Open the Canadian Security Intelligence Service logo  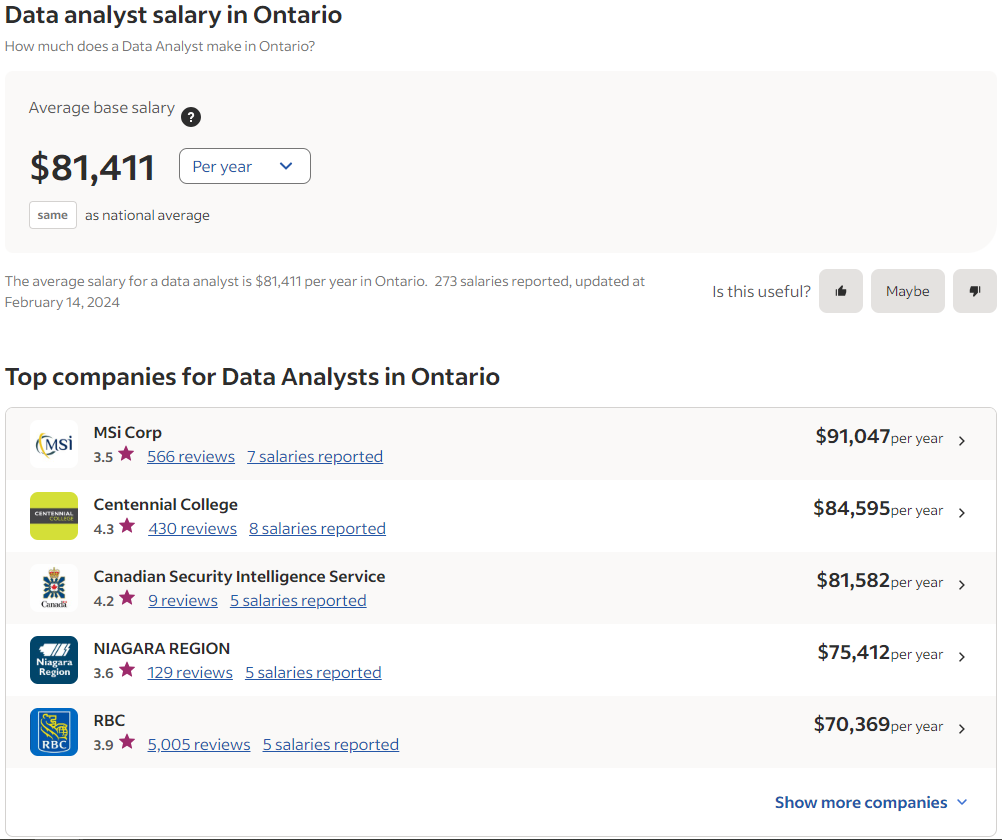(54, 587)
